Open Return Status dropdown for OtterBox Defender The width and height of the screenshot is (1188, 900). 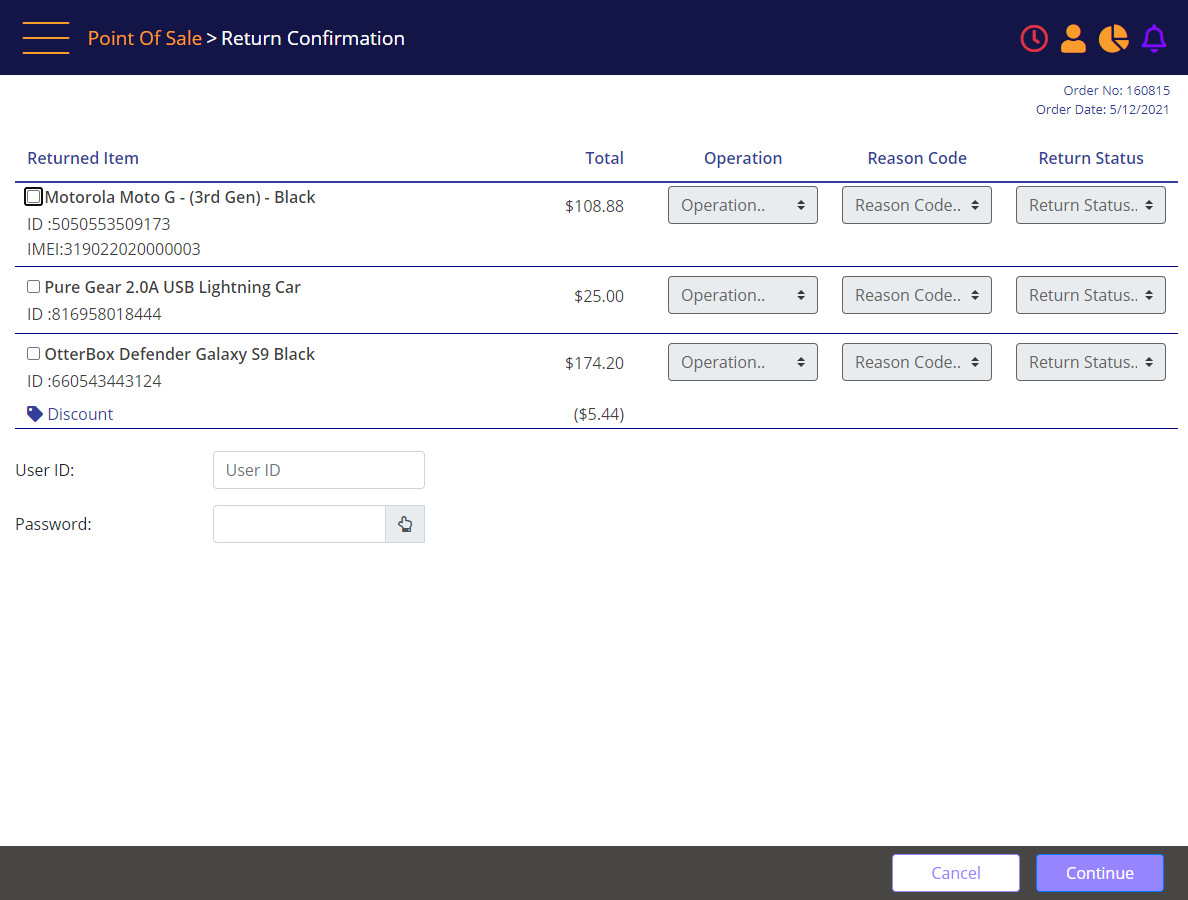pyautogui.click(x=1090, y=362)
